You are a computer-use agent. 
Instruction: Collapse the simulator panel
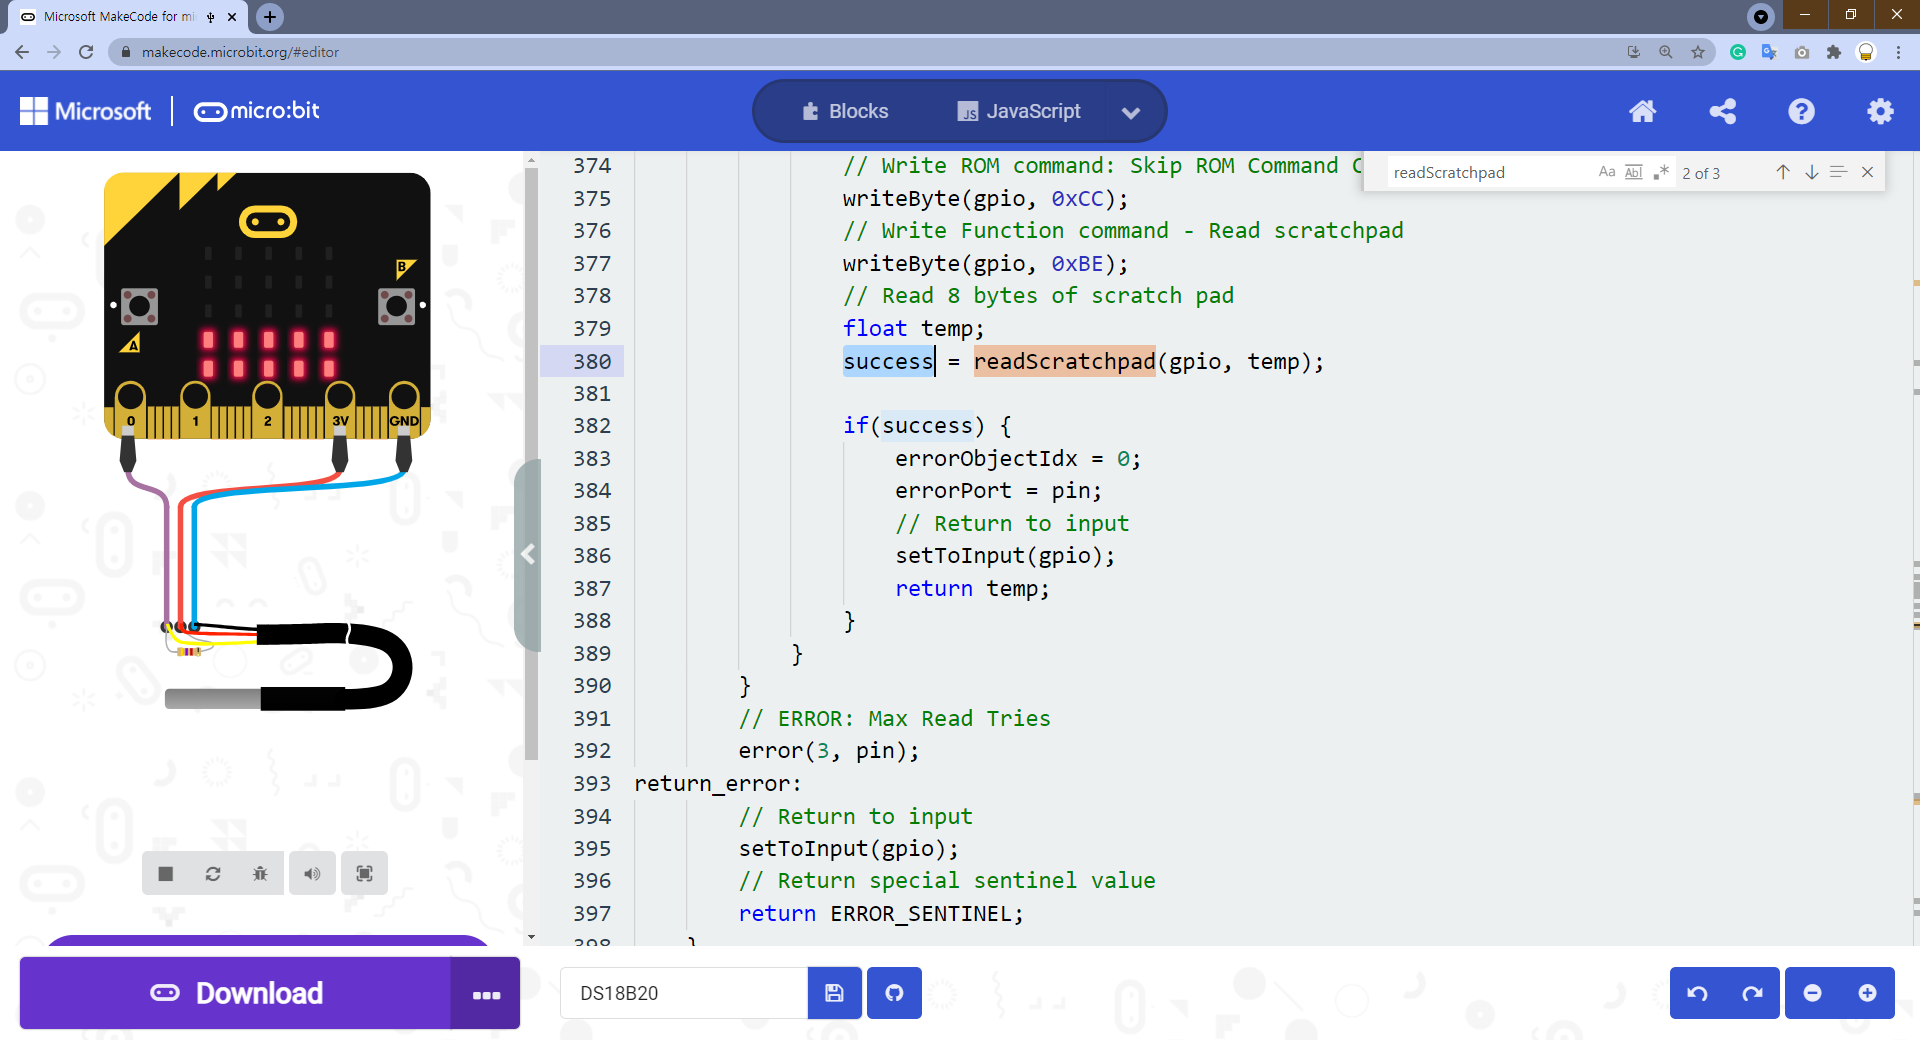[x=529, y=554]
